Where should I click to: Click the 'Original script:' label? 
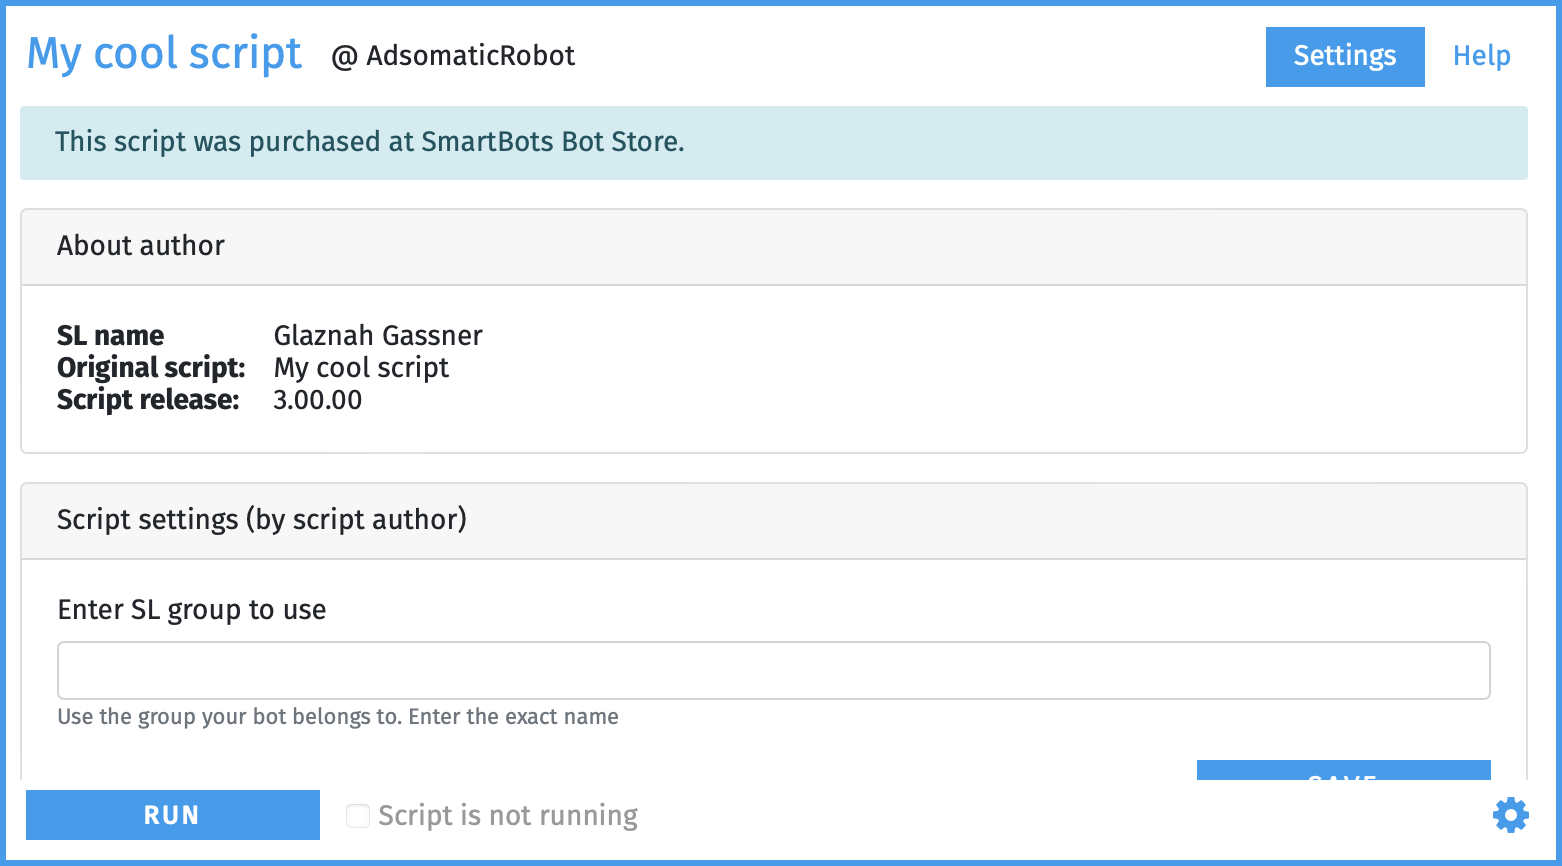[x=151, y=368]
